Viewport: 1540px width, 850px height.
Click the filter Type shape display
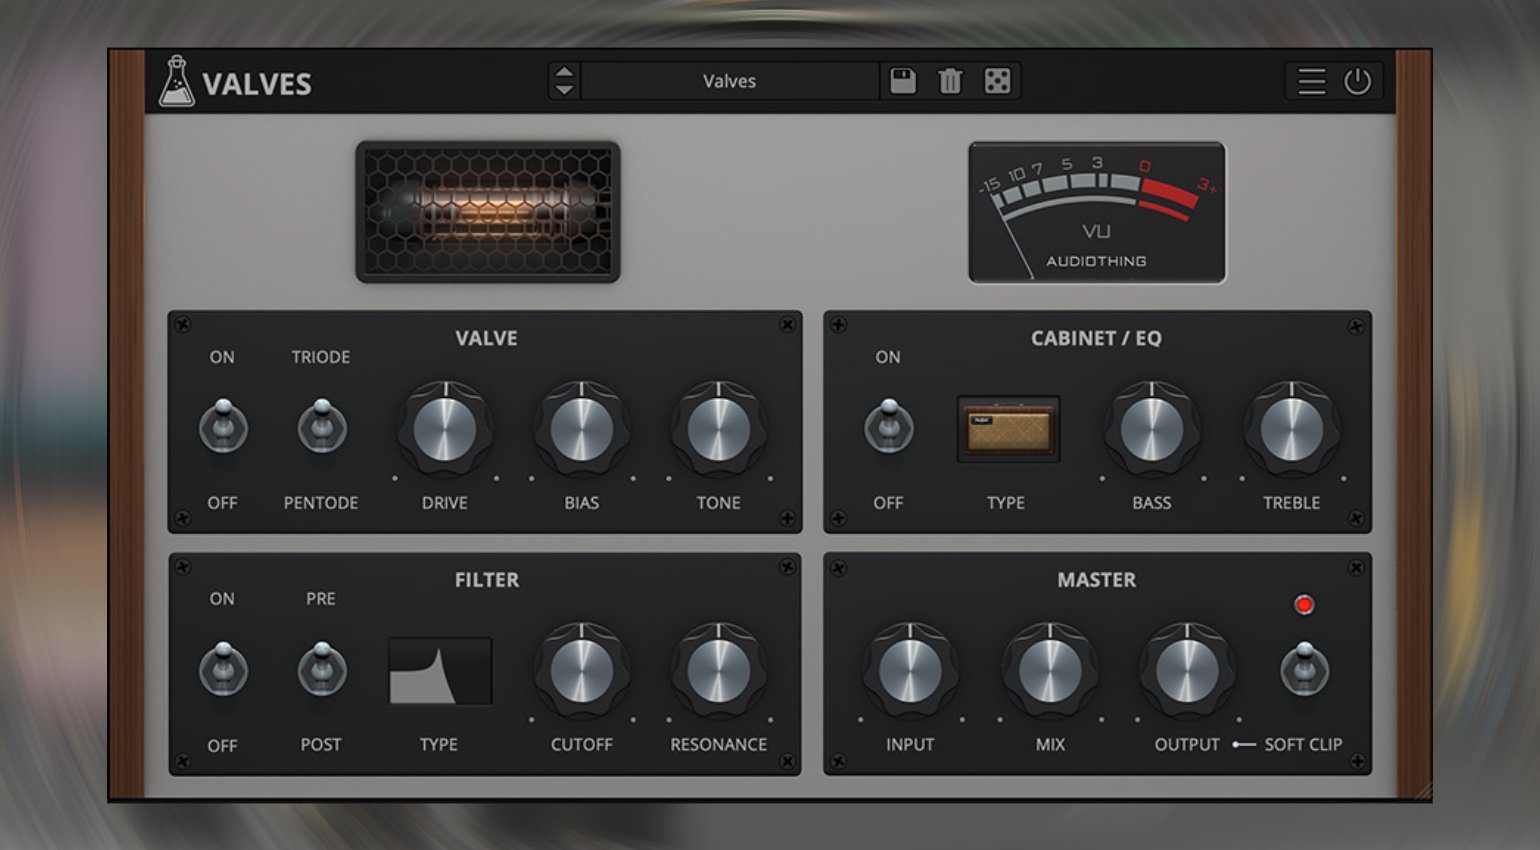pyautogui.click(x=440, y=671)
